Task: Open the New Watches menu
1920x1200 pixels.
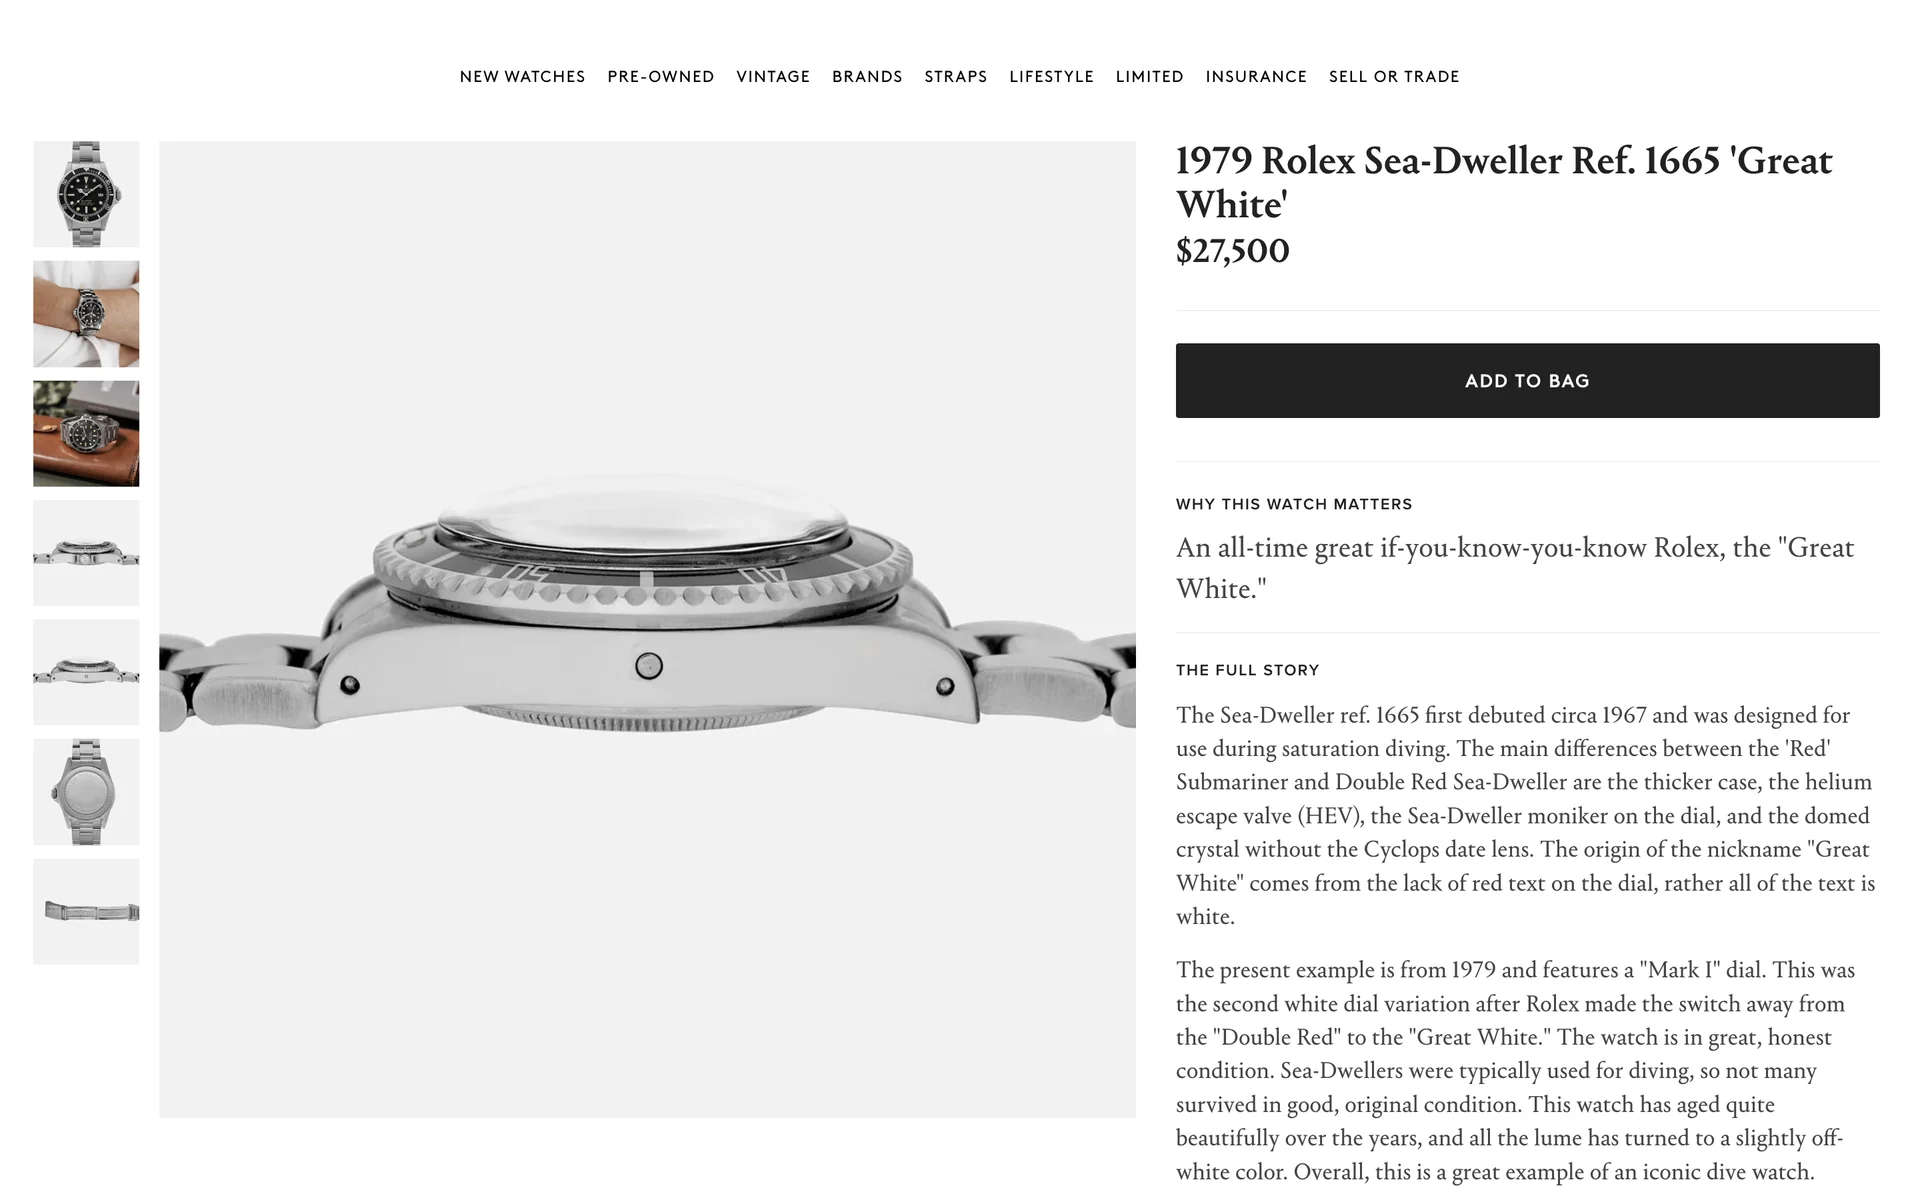Action: pyautogui.click(x=522, y=77)
